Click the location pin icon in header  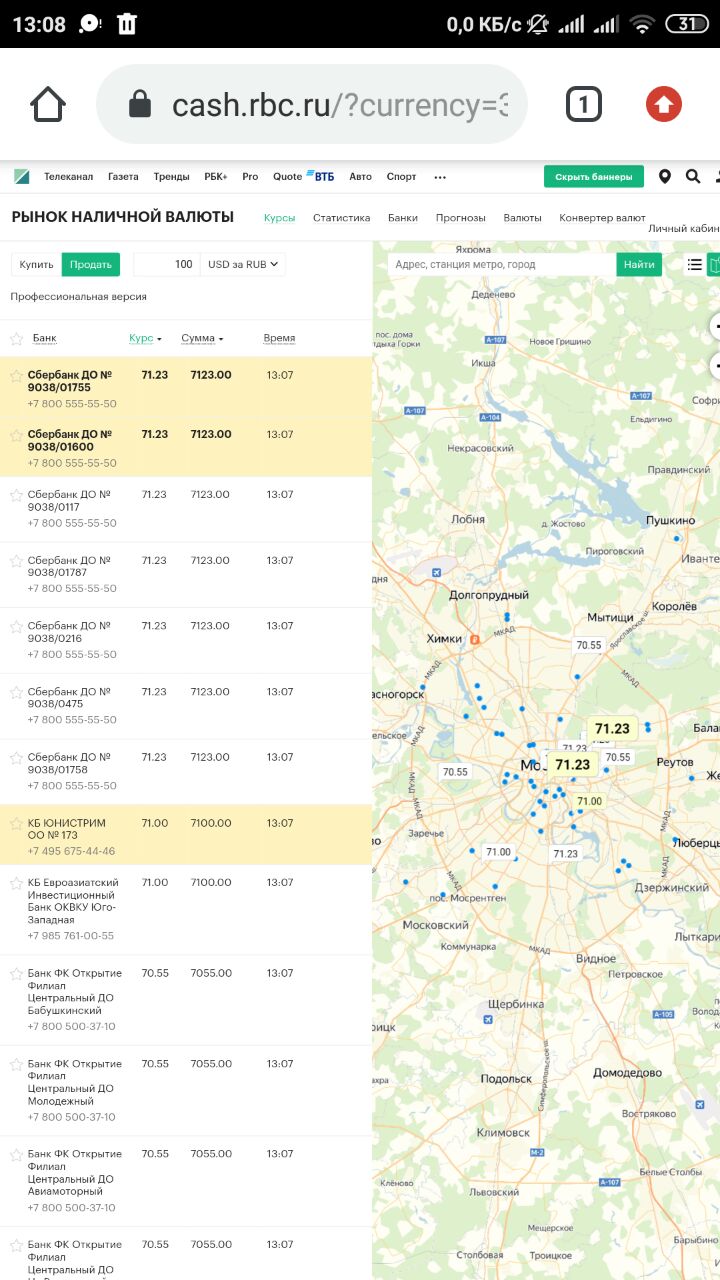pos(665,177)
